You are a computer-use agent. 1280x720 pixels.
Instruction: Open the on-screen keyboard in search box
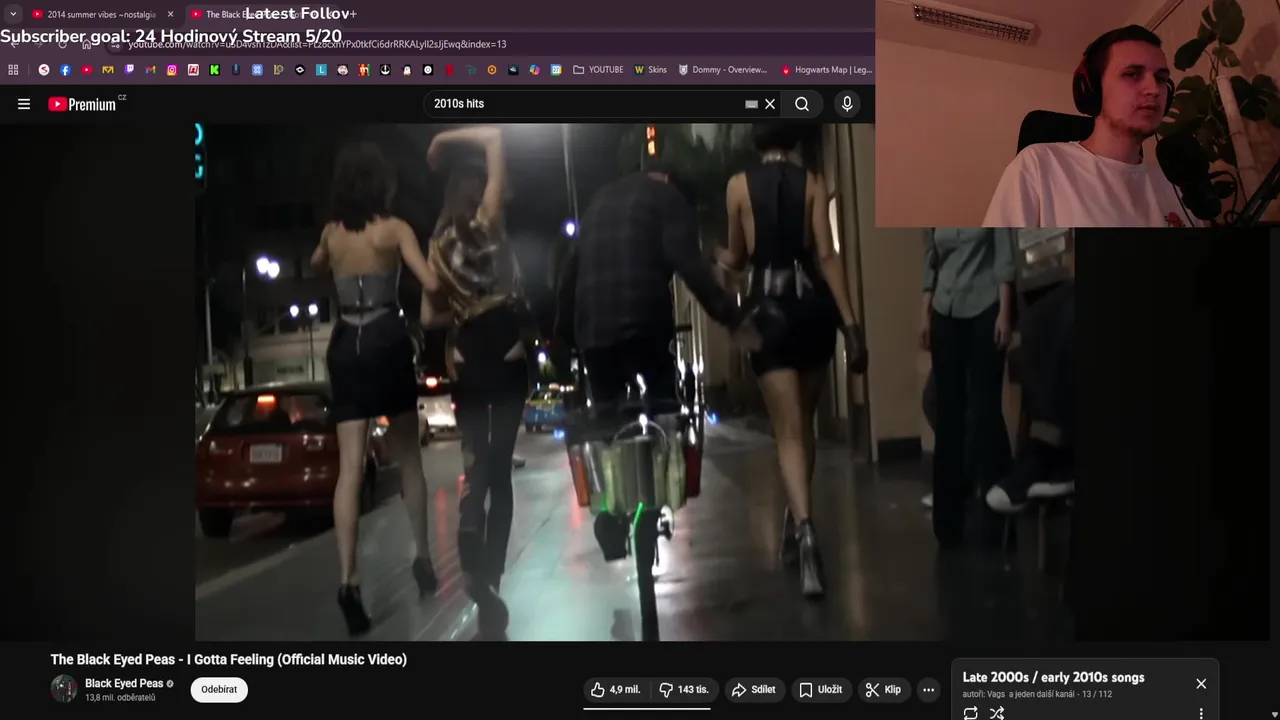click(x=751, y=104)
